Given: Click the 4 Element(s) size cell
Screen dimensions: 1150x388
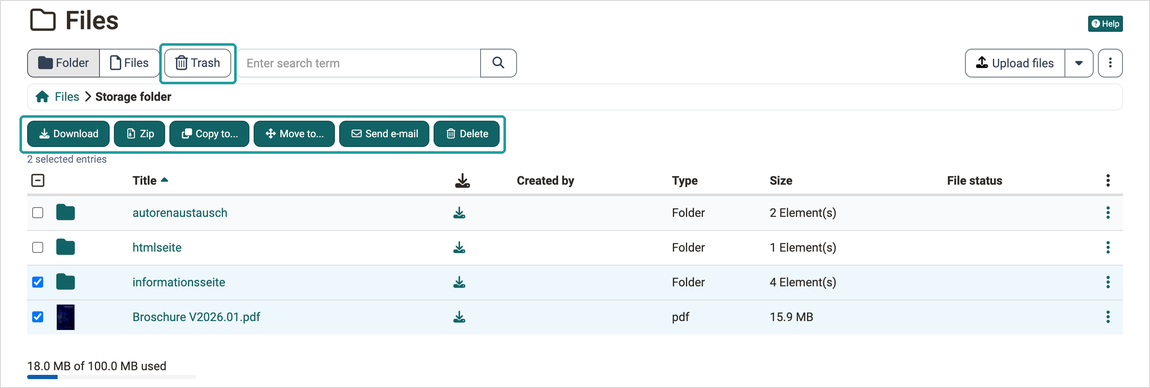Looking at the screenshot, I should [x=802, y=282].
